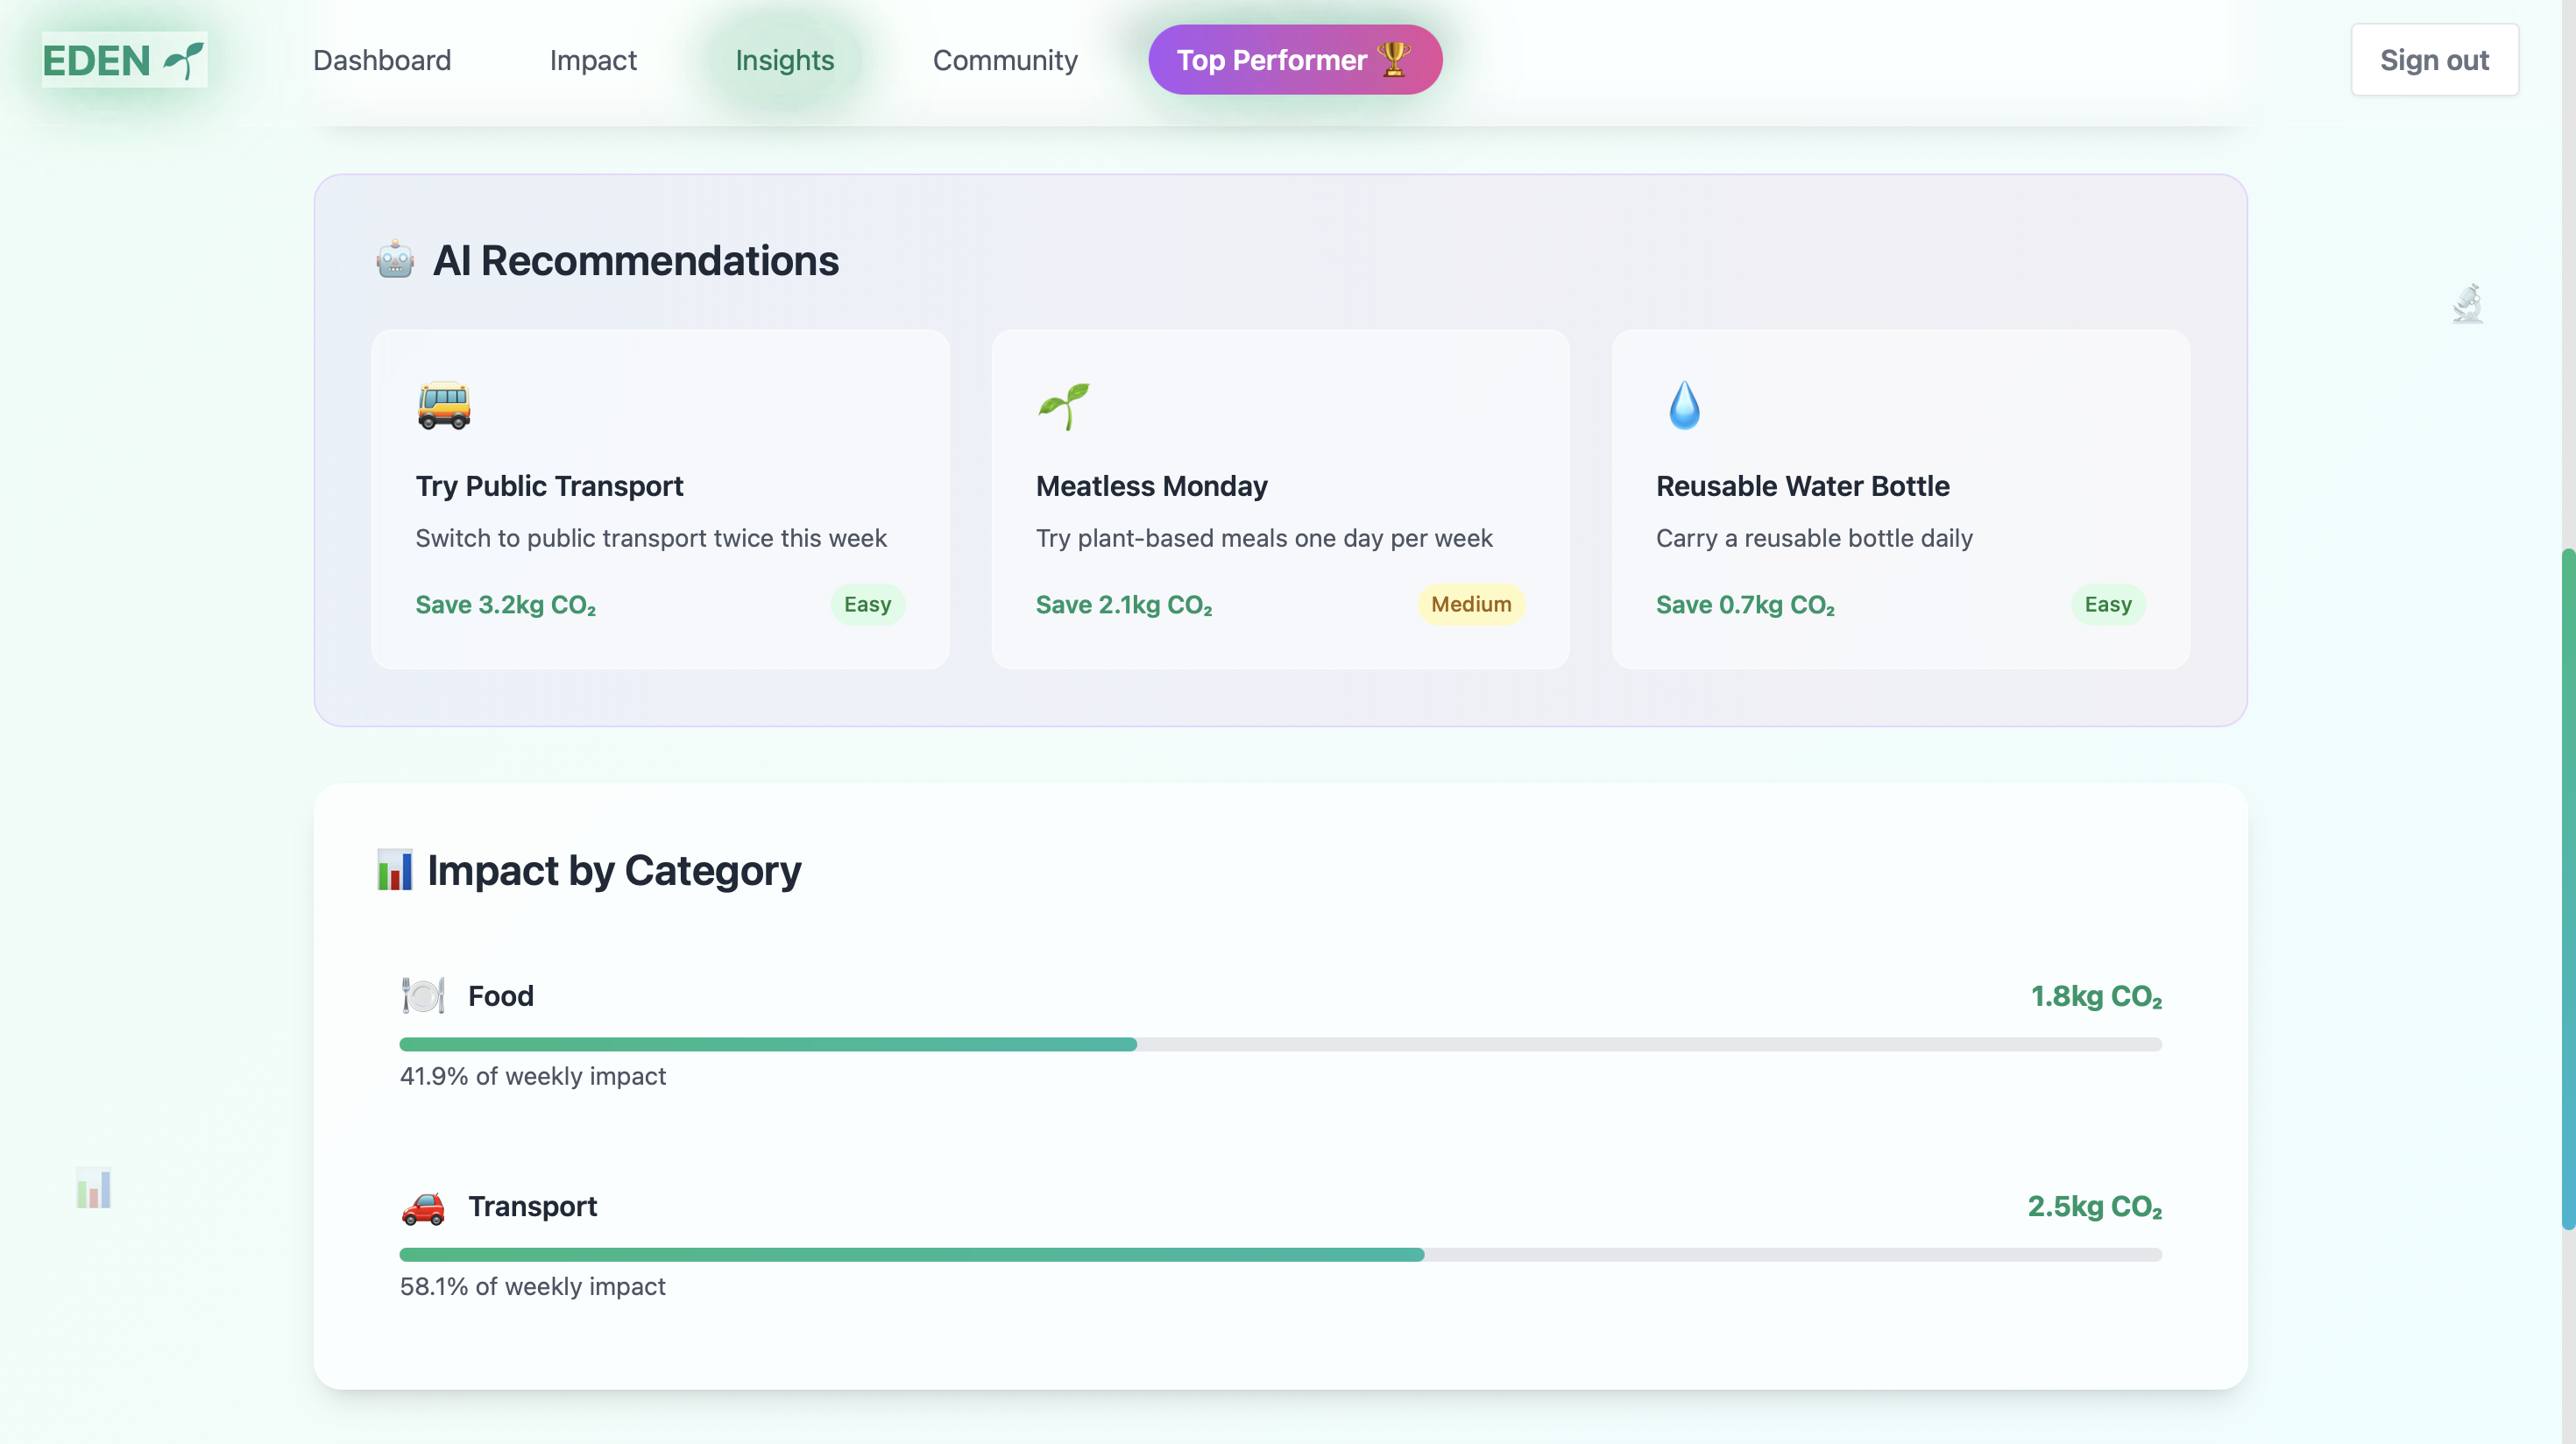Go to the Community tab
The height and width of the screenshot is (1444, 2576).
(1005, 60)
